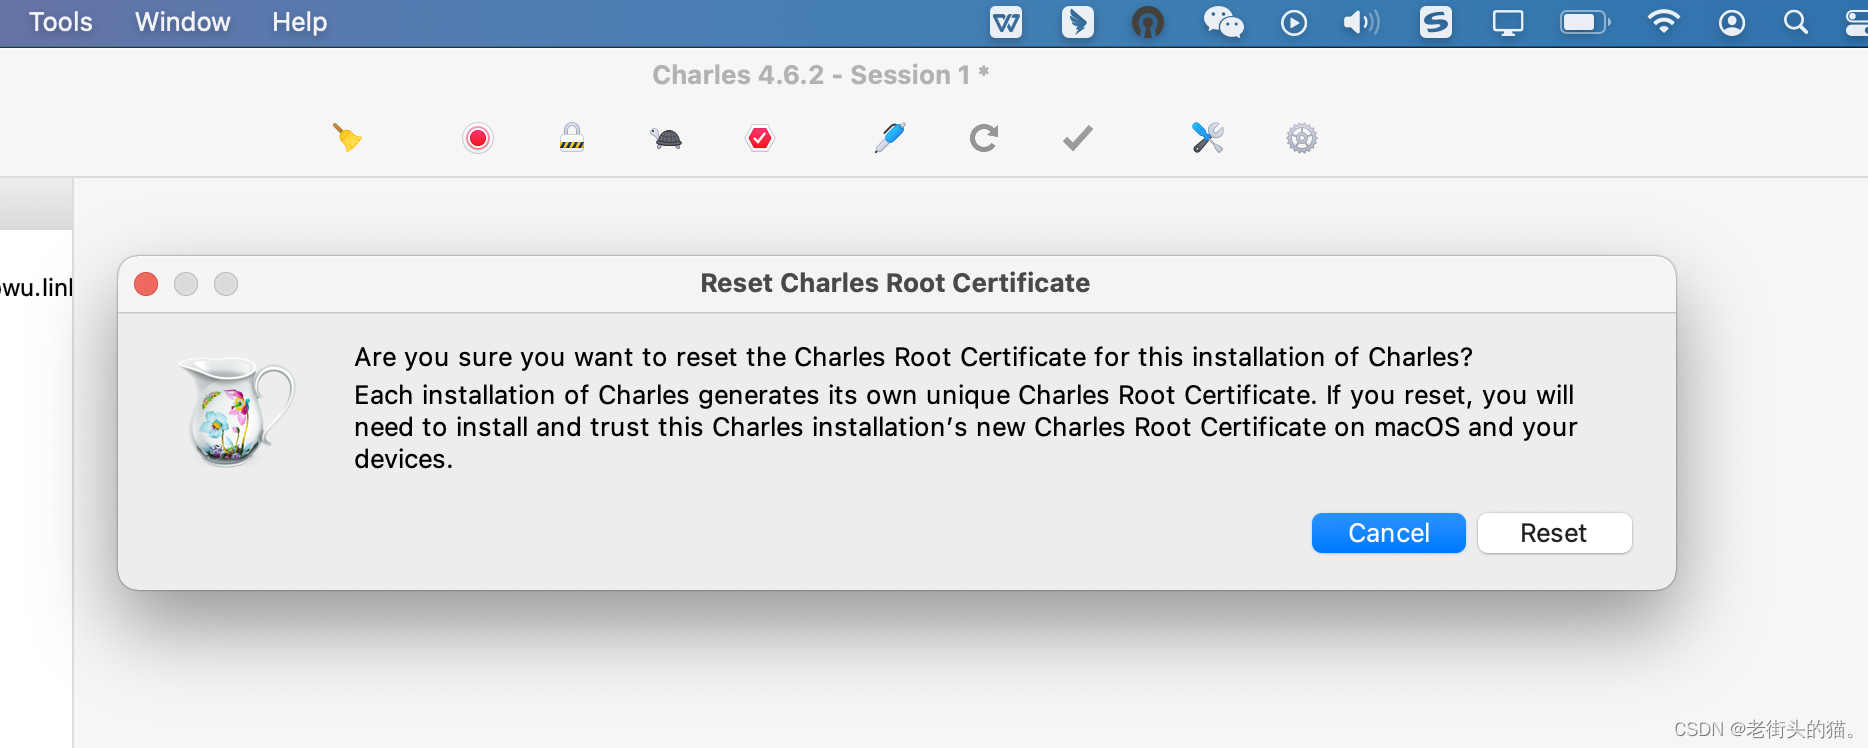Clear the session with the broom icon
1868x748 pixels.
347,137
